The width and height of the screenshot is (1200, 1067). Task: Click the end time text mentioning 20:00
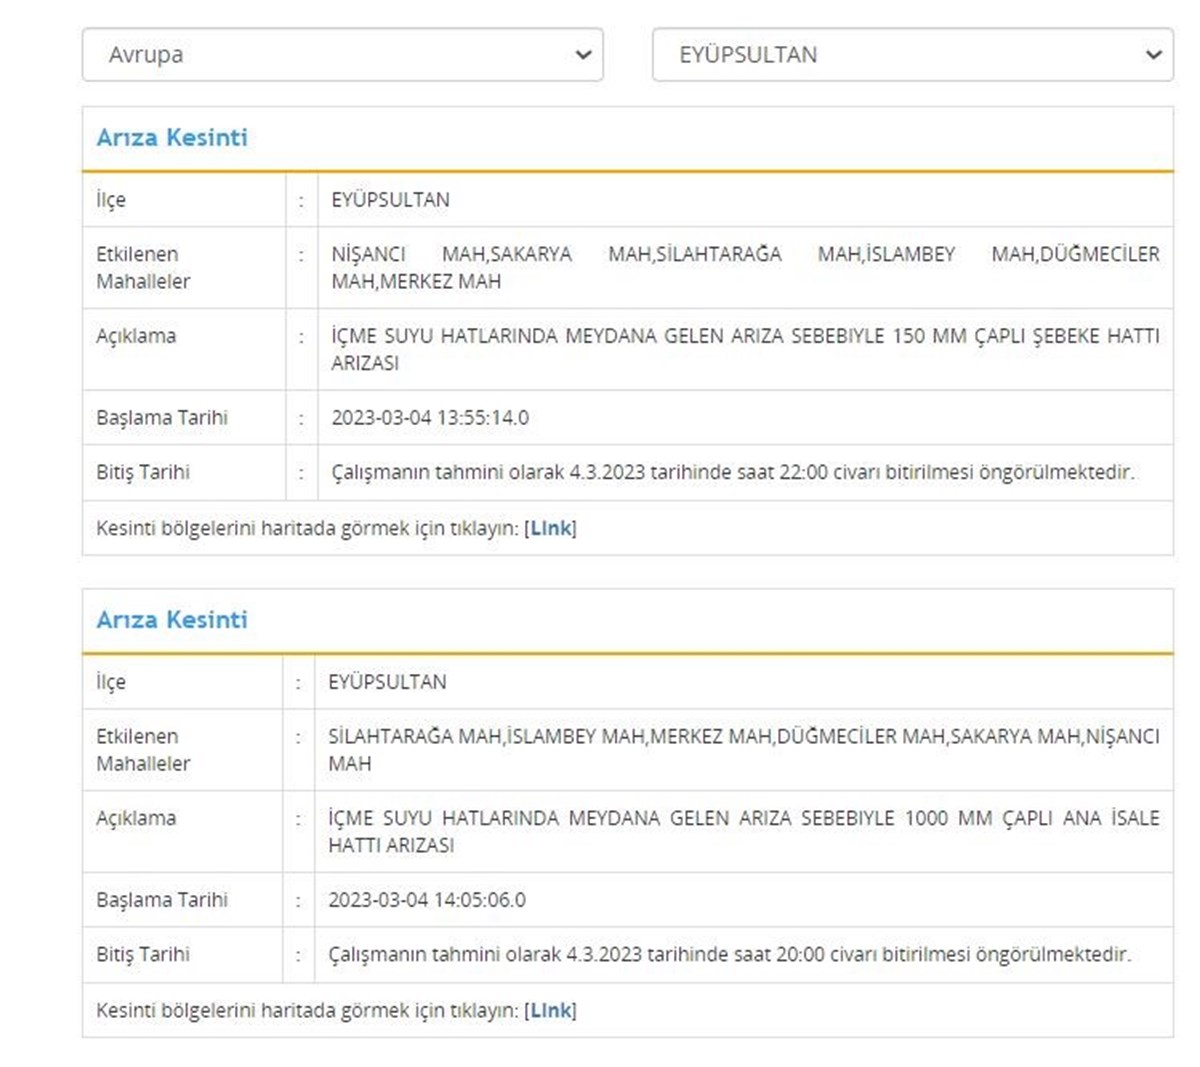[729, 954]
